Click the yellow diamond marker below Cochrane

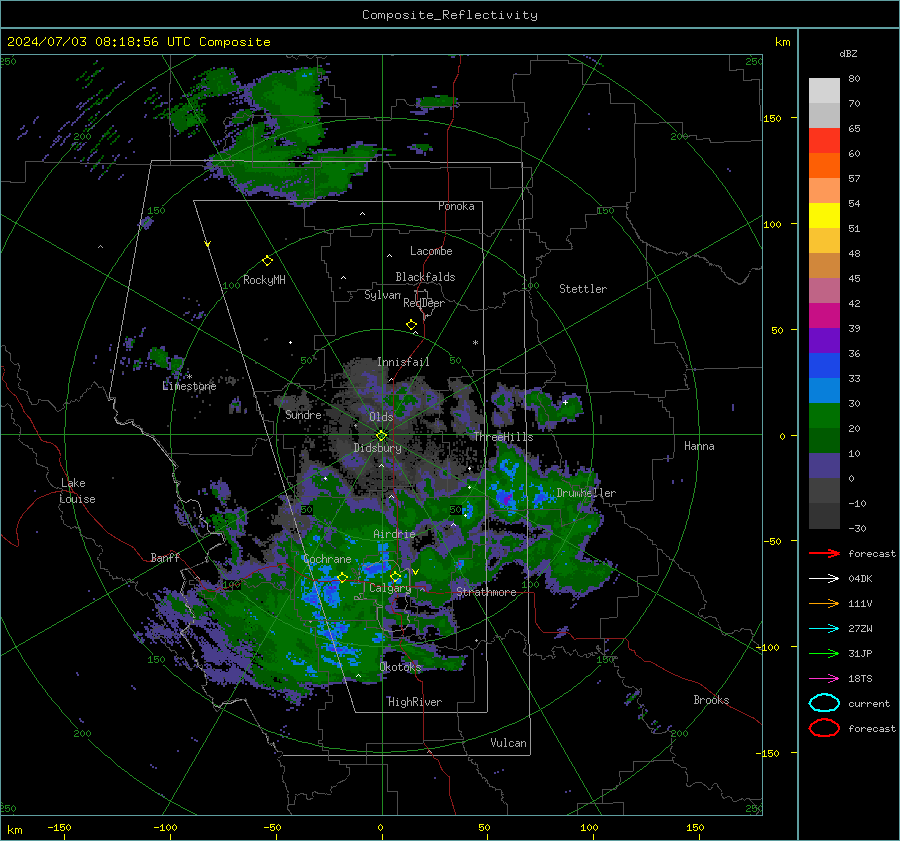[343, 577]
